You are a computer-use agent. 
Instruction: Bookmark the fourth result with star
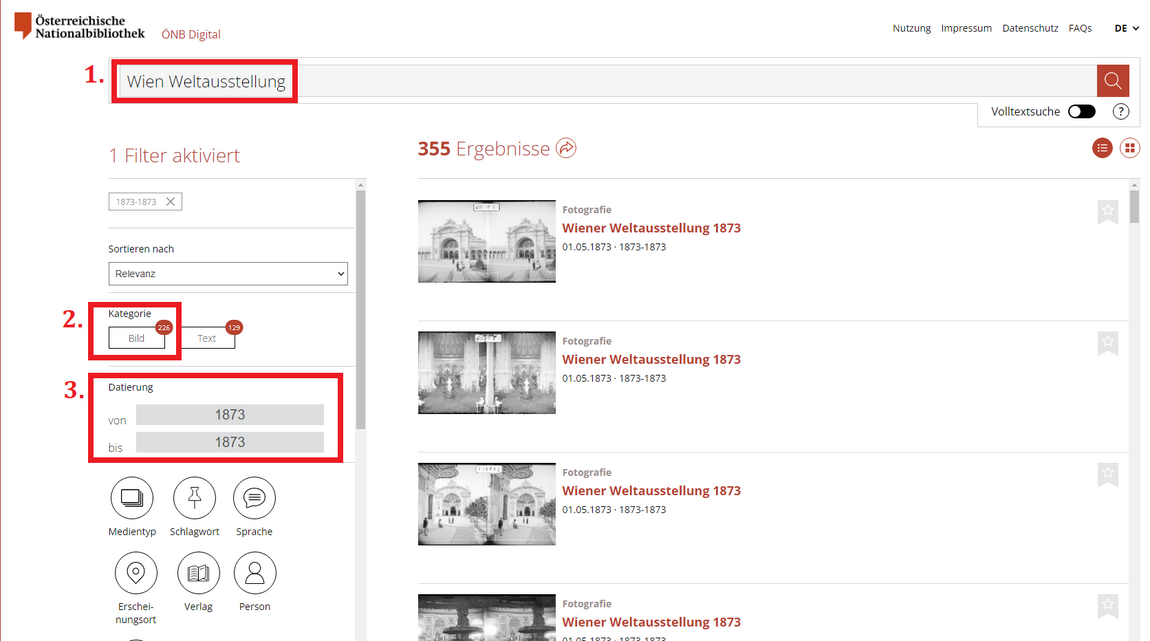pos(1107,606)
